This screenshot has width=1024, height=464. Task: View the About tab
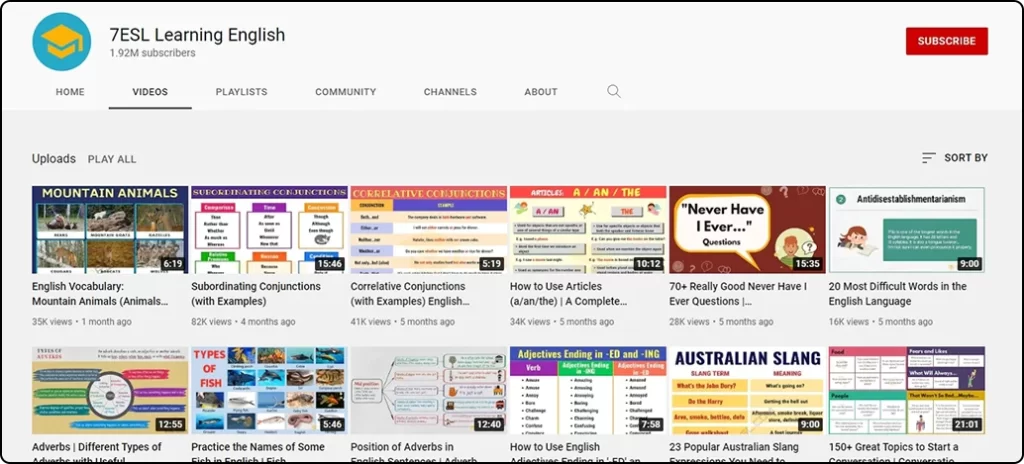pos(541,92)
